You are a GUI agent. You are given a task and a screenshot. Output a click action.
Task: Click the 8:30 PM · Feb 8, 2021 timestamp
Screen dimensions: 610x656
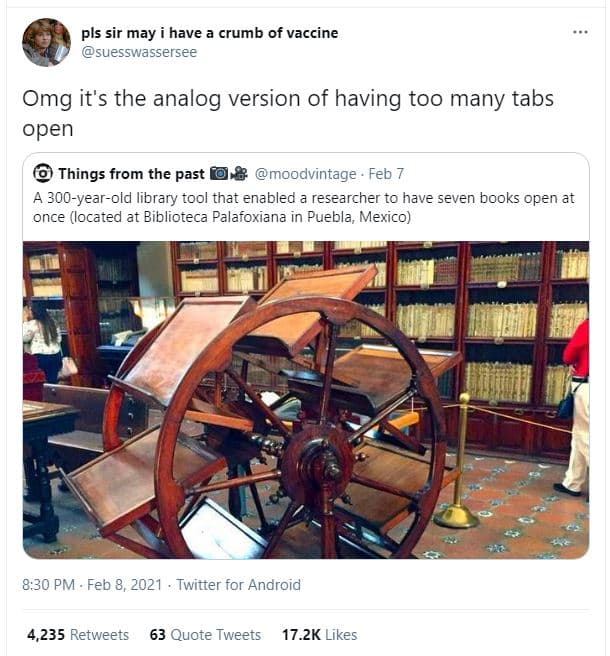tap(92, 584)
